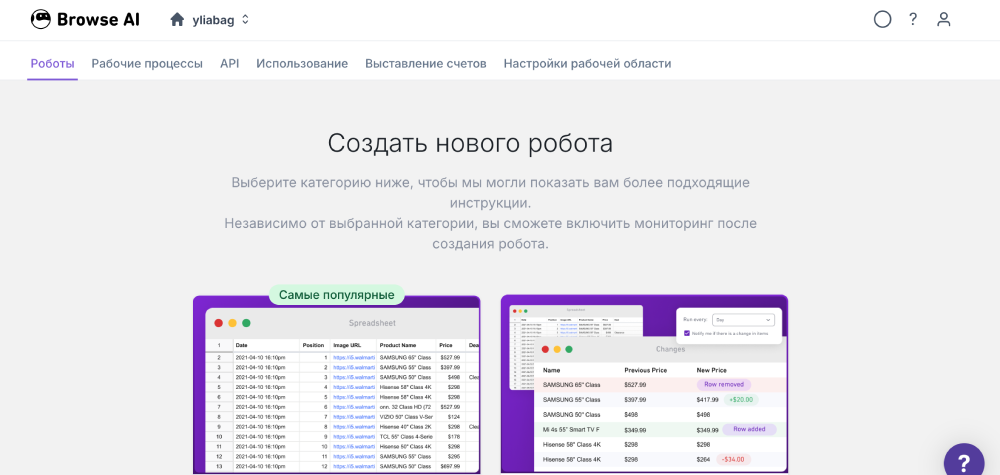
Task: Open the purple help chat bubble
Action: 964,462
